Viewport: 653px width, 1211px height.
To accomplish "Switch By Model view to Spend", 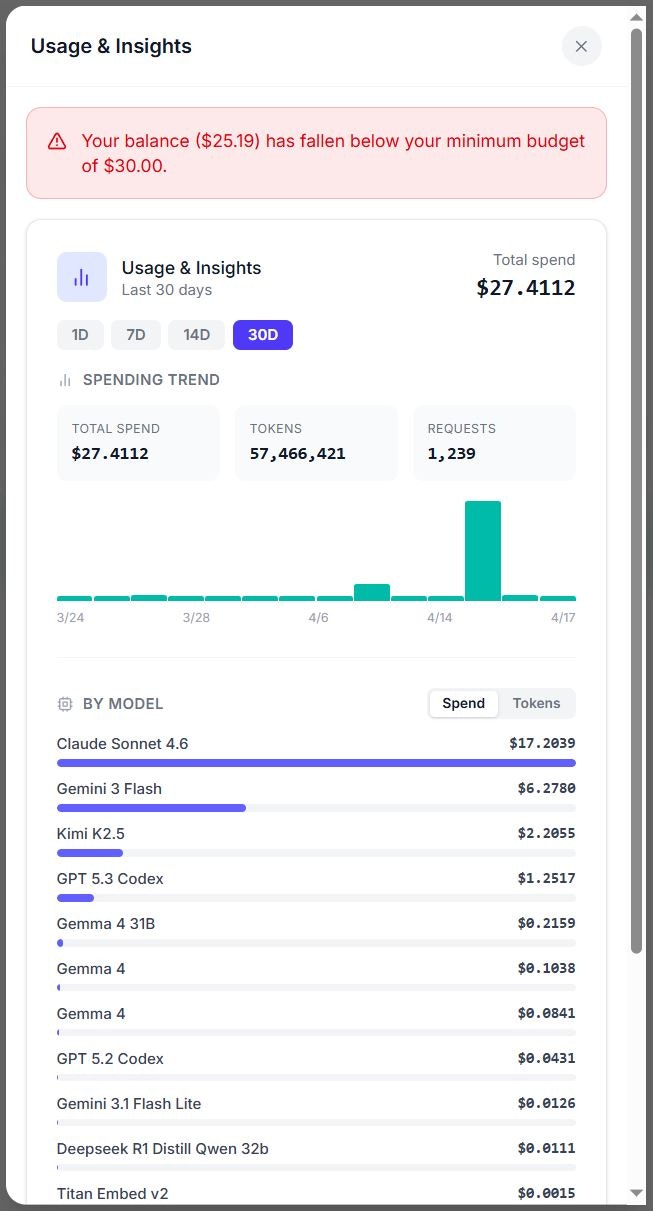I will (x=464, y=703).
